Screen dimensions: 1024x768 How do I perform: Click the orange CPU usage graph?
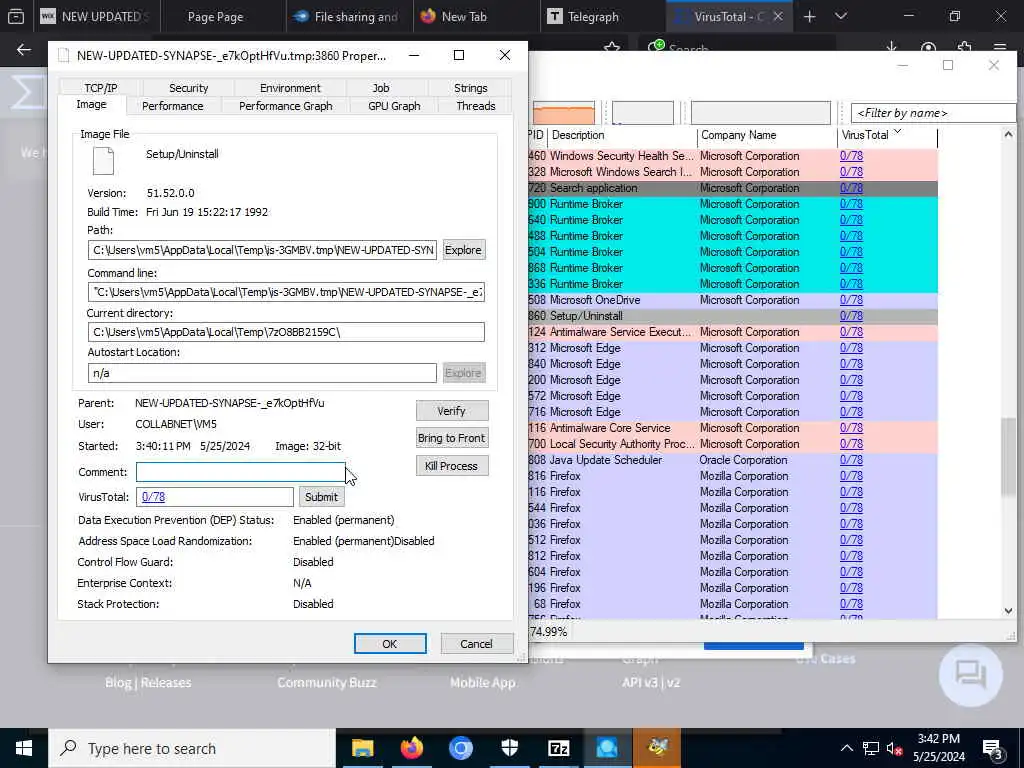(x=564, y=112)
